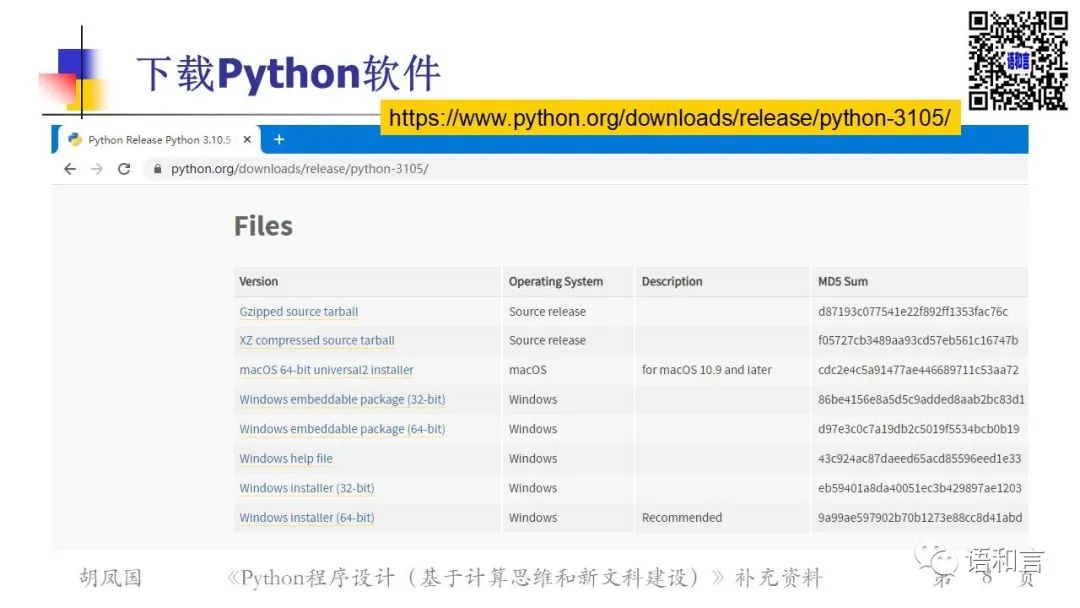Click the QR code image
This screenshot has width=1080, height=608.
pos(1018,61)
